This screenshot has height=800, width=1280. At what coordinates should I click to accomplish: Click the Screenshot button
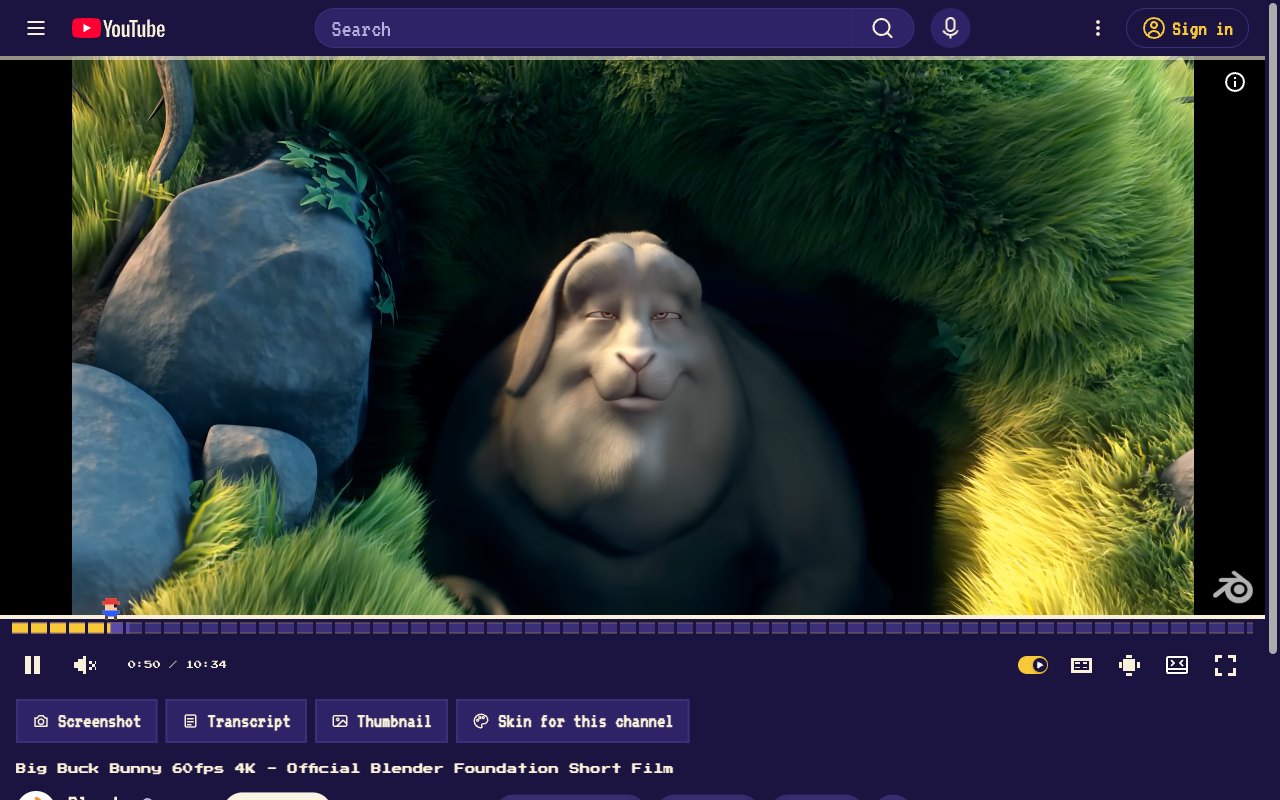[x=87, y=721]
